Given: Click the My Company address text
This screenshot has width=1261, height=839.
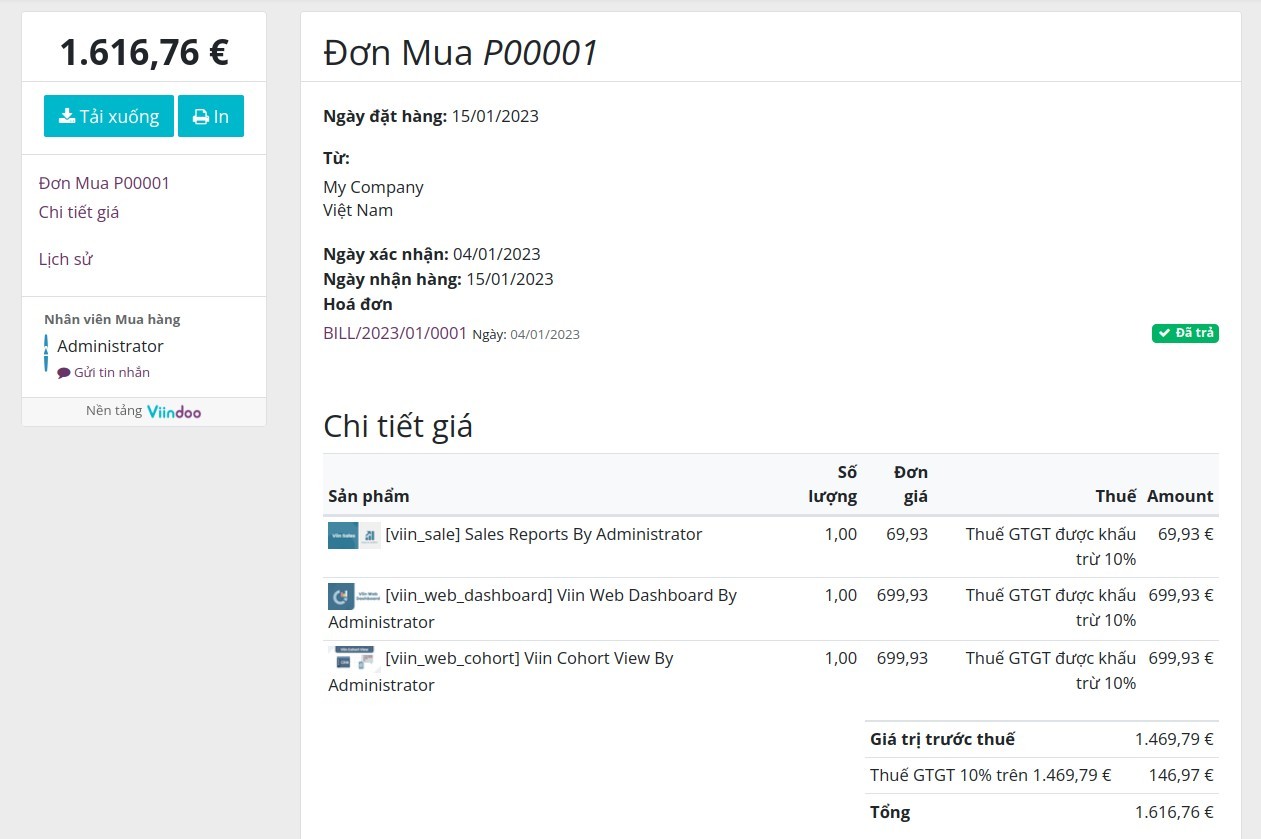Looking at the screenshot, I should point(373,187).
